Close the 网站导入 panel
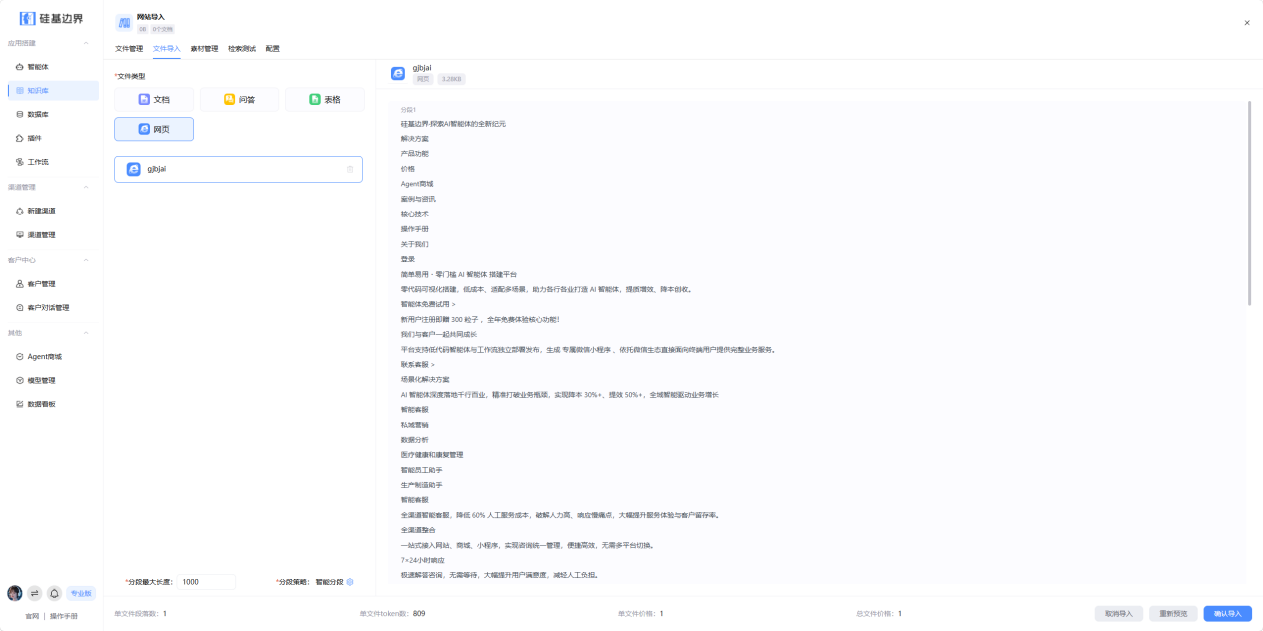The height and width of the screenshot is (631, 1263). click(x=1247, y=22)
